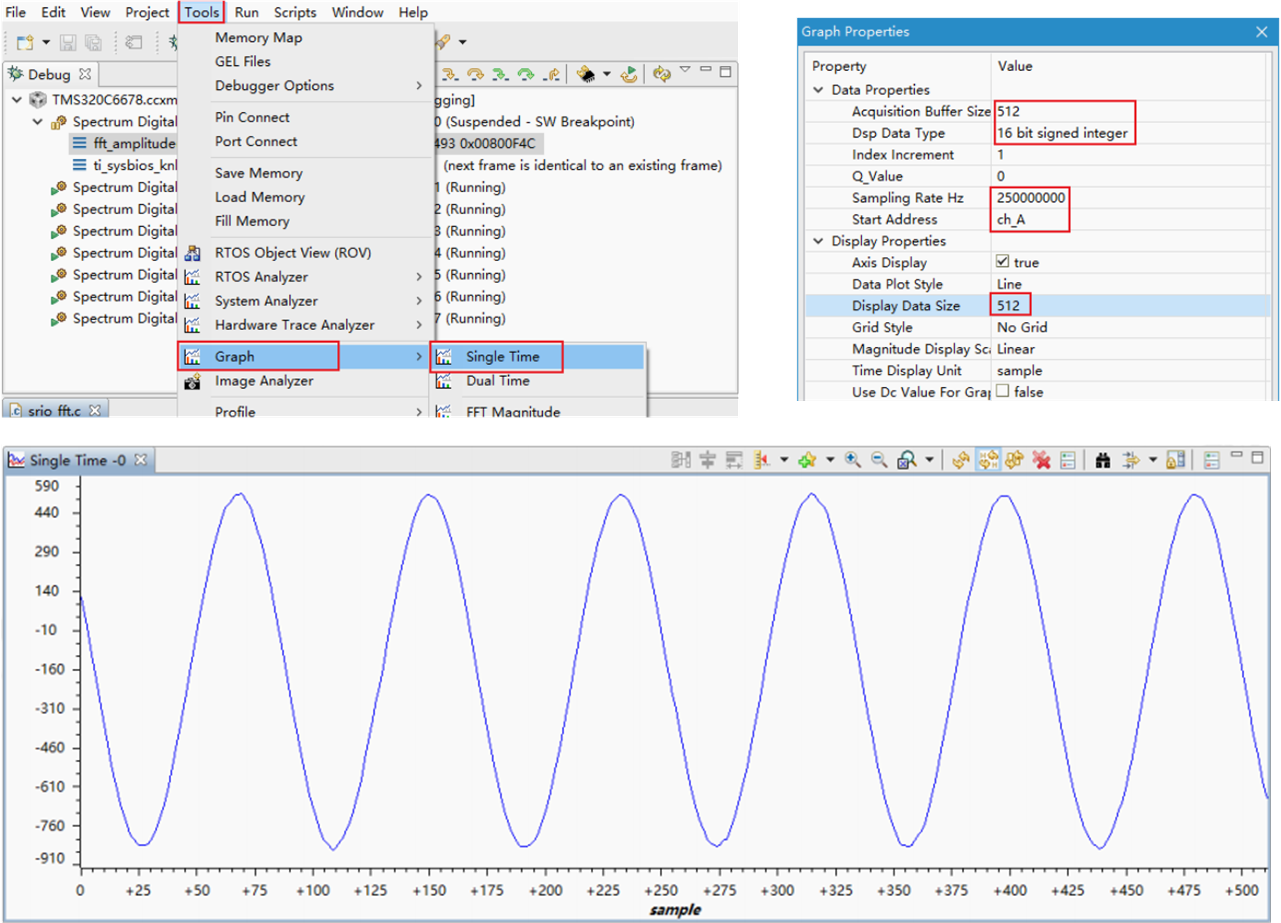Click the Save icon in main toolbar
The height and width of the screenshot is (923, 1281).
point(69,42)
